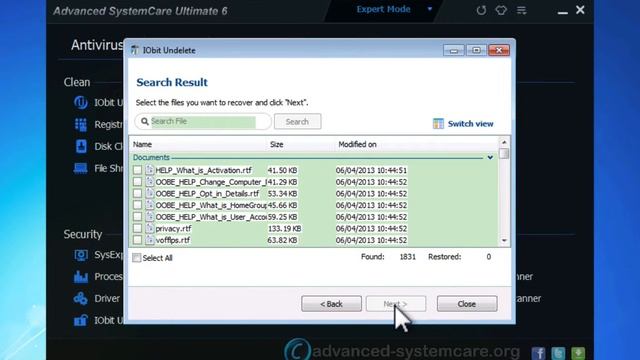
Task: Check the voffips.rtf checkbox
Action: pos(137,240)
